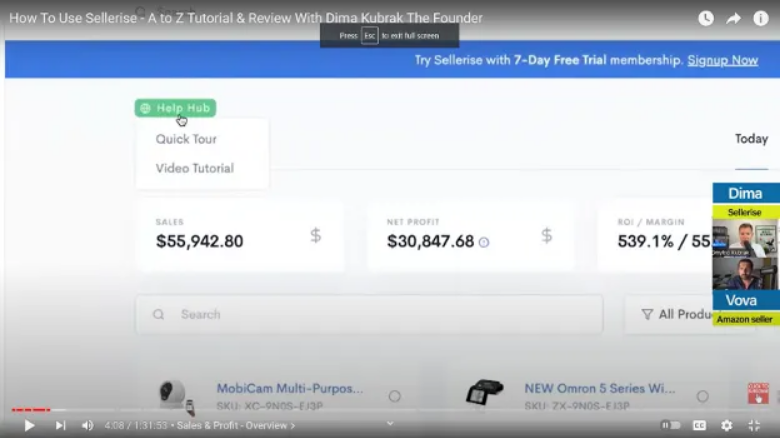Open the MobiCam Multi-Purpos... product link

pyautogui.click(x=290, y=388)
